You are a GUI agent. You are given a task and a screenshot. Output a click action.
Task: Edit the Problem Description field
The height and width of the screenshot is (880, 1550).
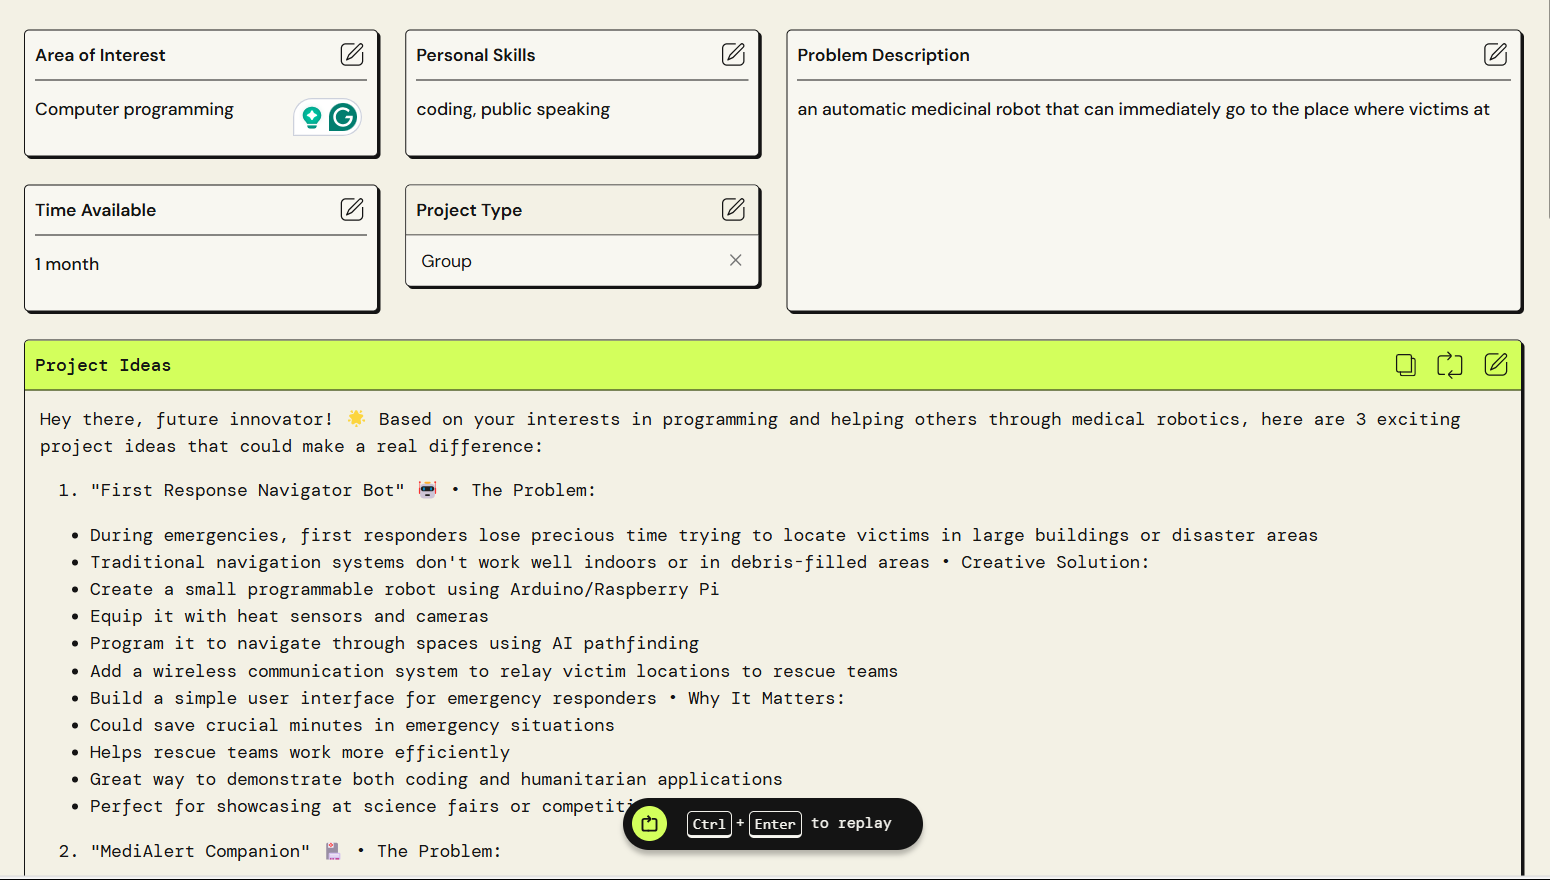click(x=1496, y=54)
